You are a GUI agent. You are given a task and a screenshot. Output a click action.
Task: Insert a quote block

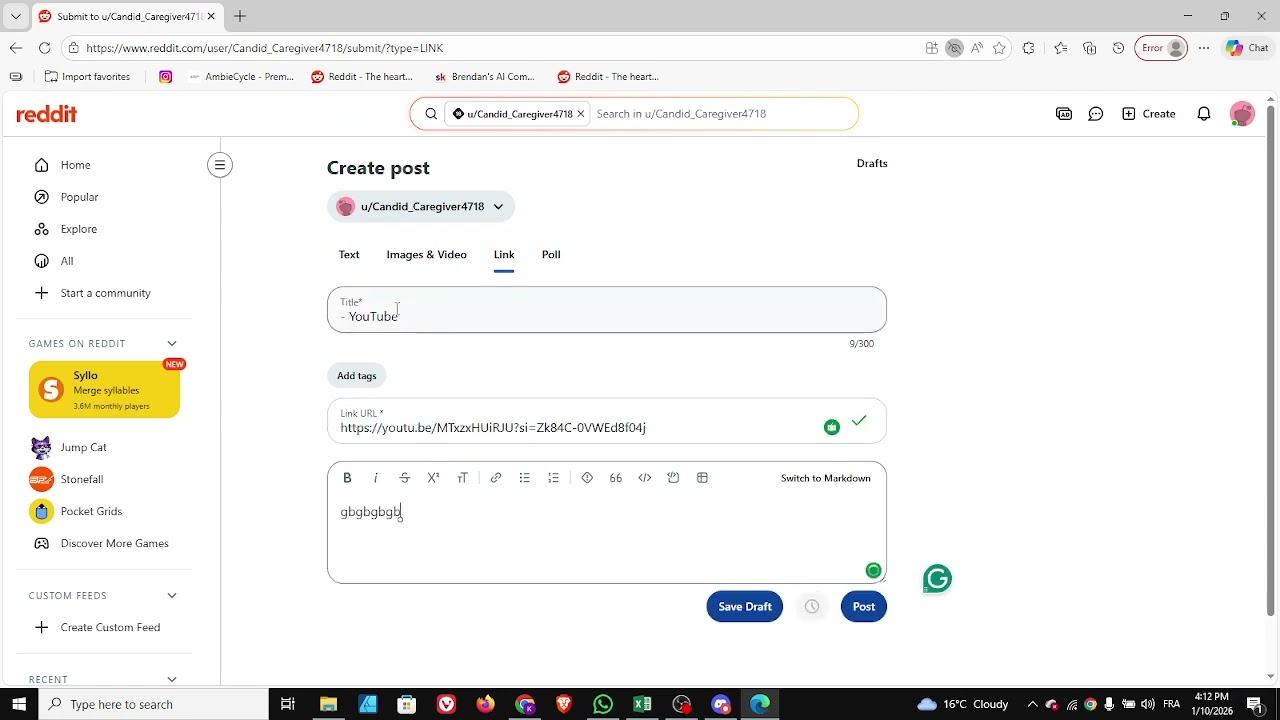pos(616,478)
